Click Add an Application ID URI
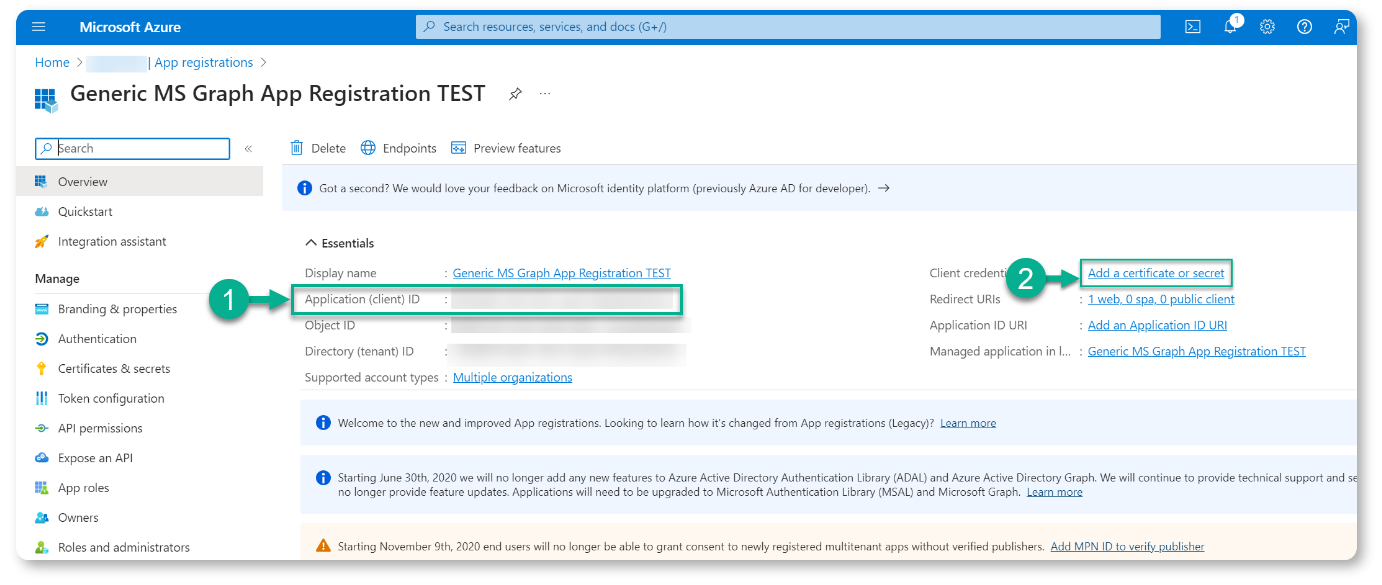Viewport: 1382px width, 585px height. pyautogui.click(x=1157, y=325)
